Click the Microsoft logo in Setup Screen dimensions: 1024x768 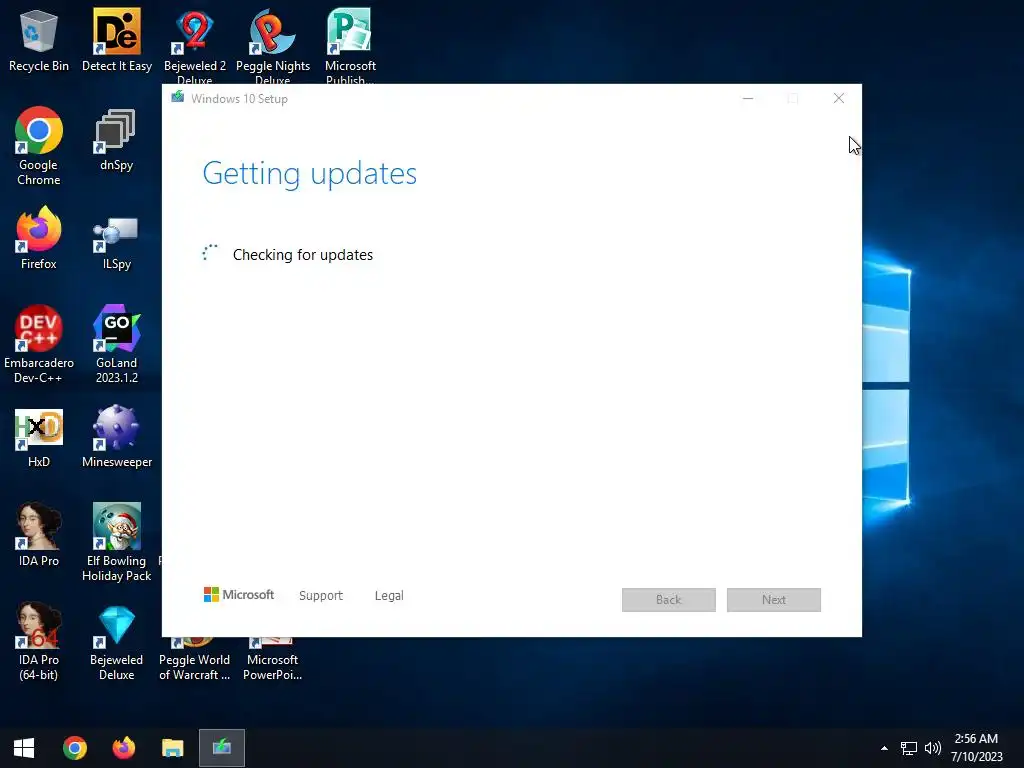tap(239, 595)
